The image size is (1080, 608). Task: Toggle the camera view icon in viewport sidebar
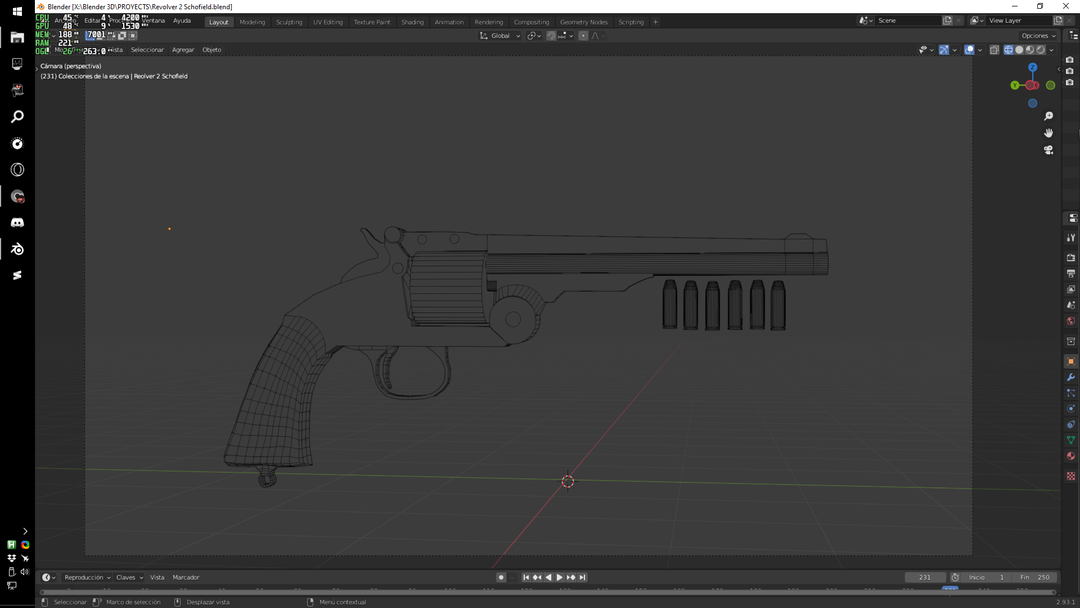(1048, 150)
